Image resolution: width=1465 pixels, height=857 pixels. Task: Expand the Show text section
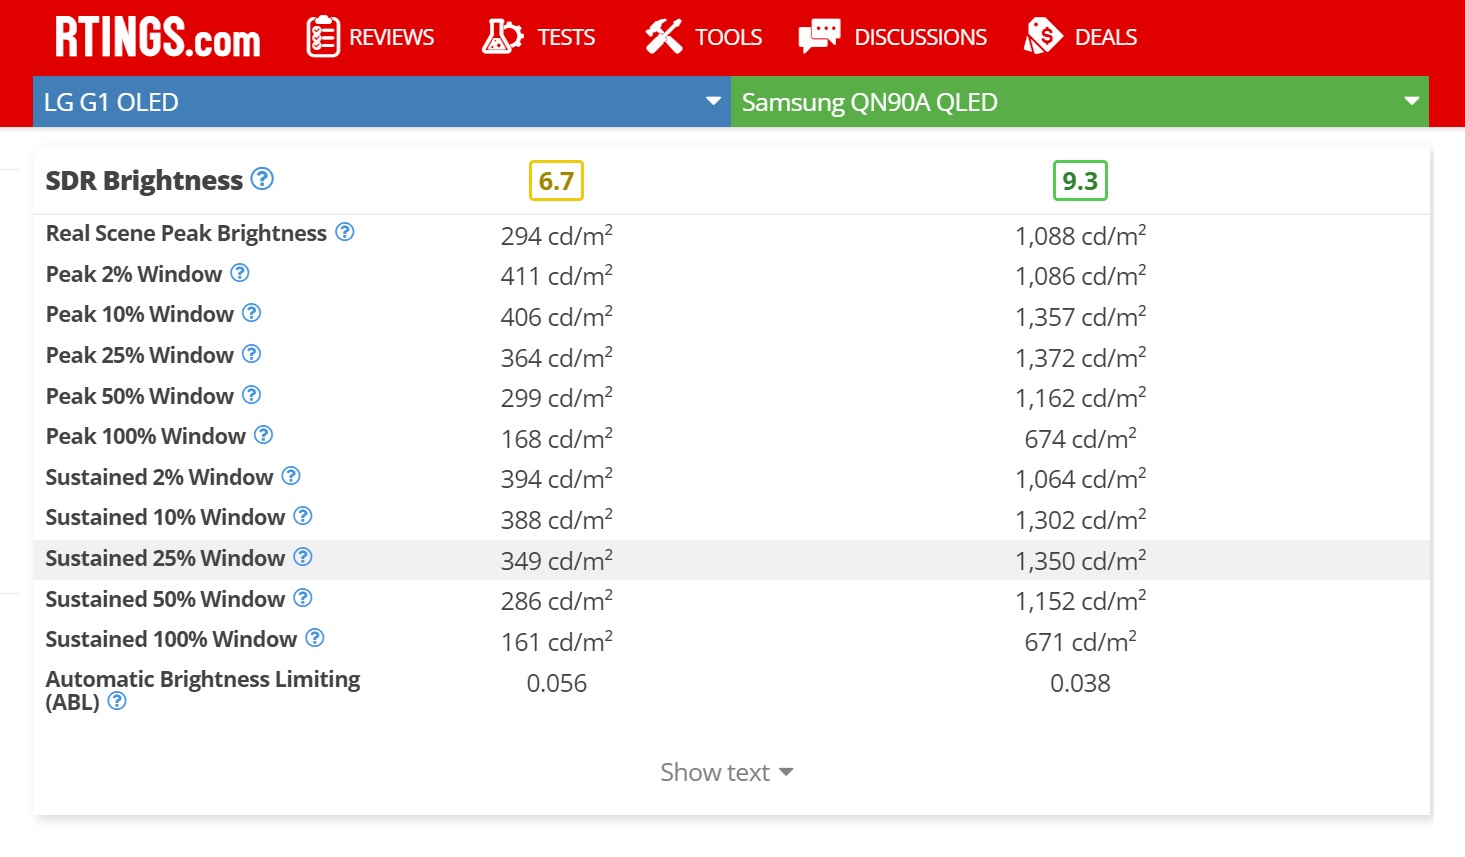point(726,772)
